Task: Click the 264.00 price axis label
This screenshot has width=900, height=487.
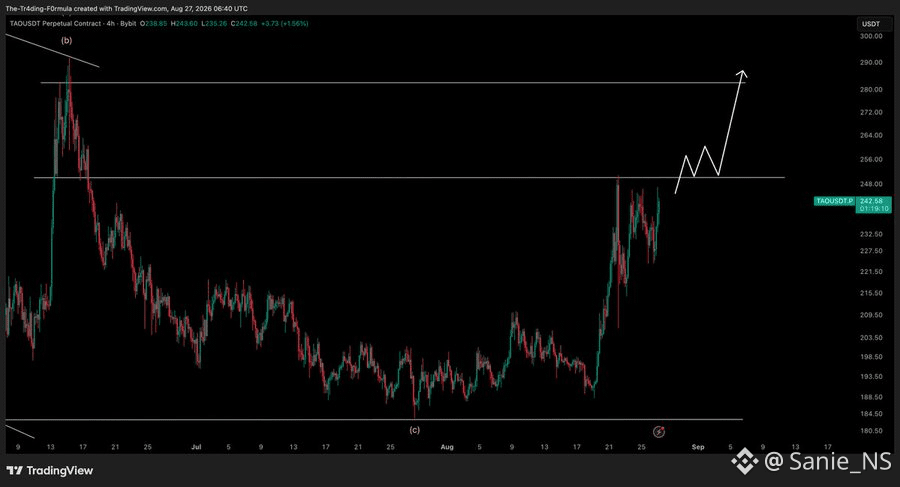Action: point(871,136)
